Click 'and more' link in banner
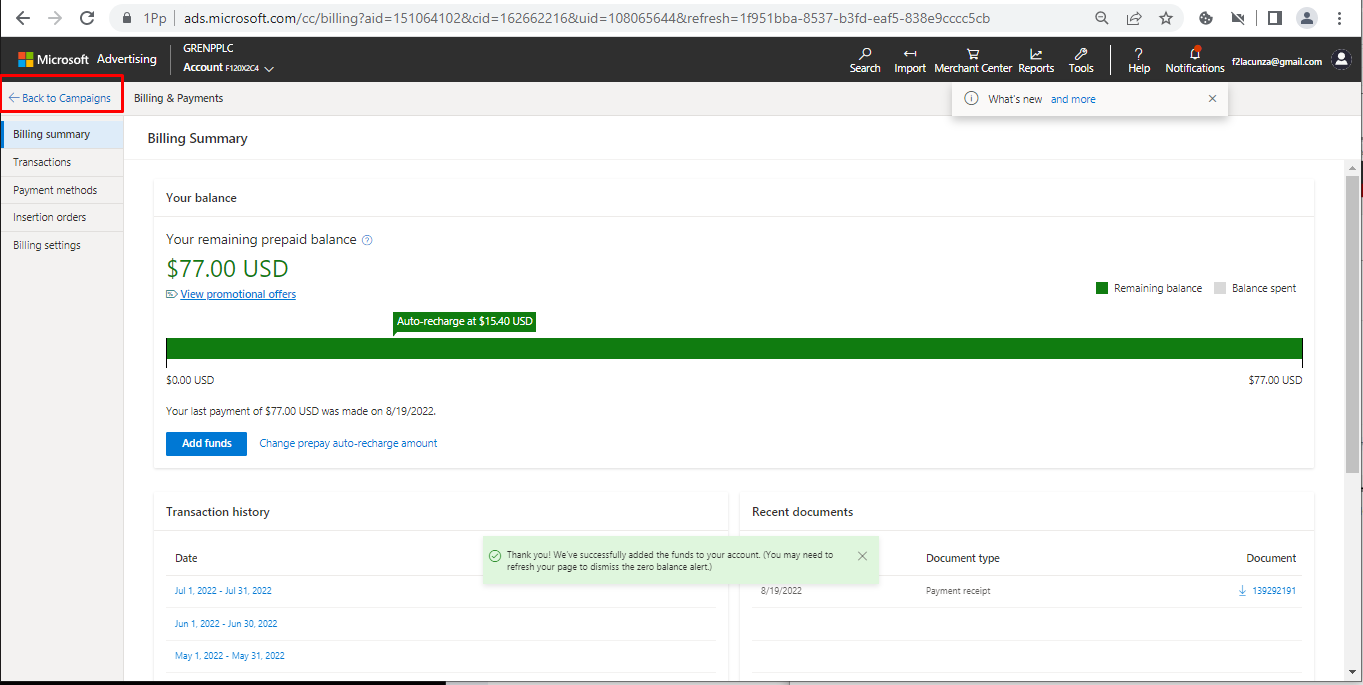The height and width of the screenshot is (685, 1363). [1073, 99]
